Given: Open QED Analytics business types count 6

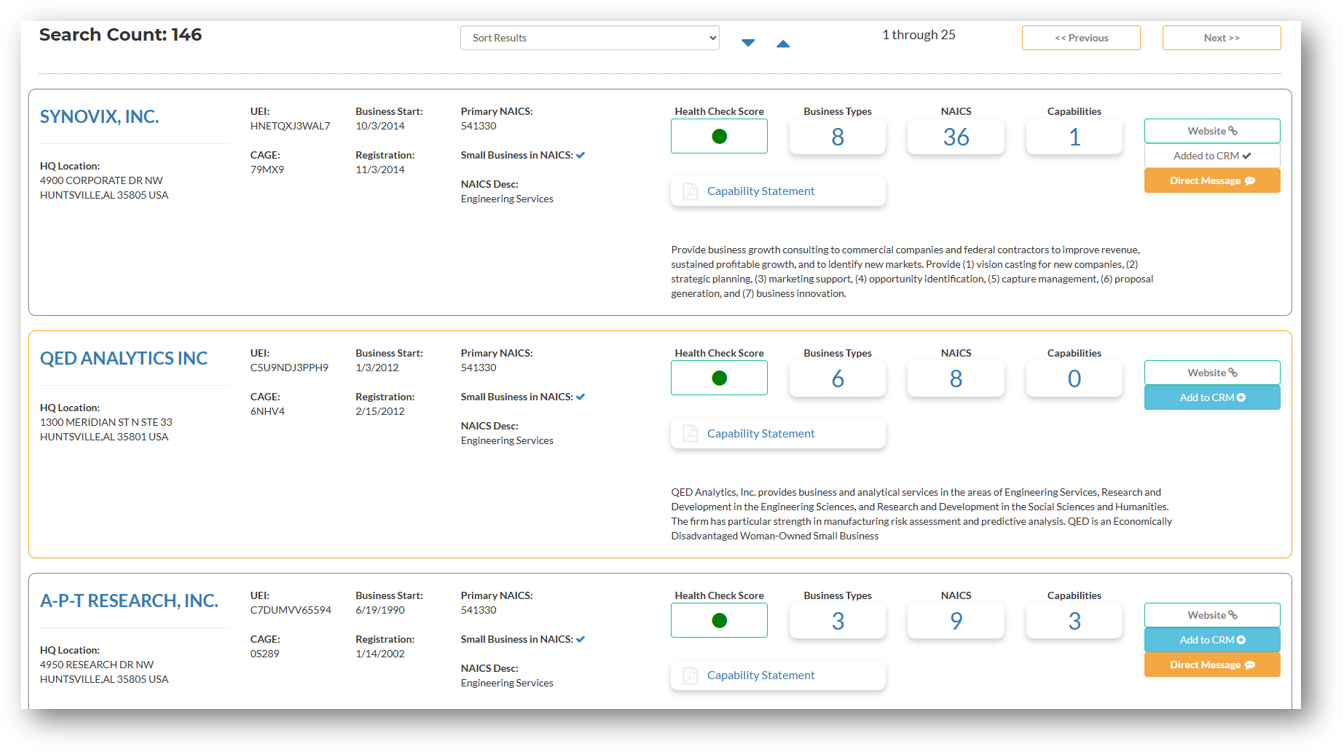Looking at the screenshot, I should (837, 379).
